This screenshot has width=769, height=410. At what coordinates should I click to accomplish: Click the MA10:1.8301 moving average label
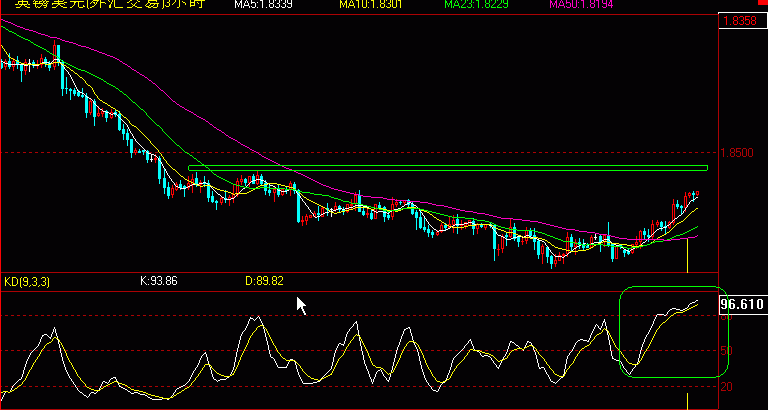[370, 4]
